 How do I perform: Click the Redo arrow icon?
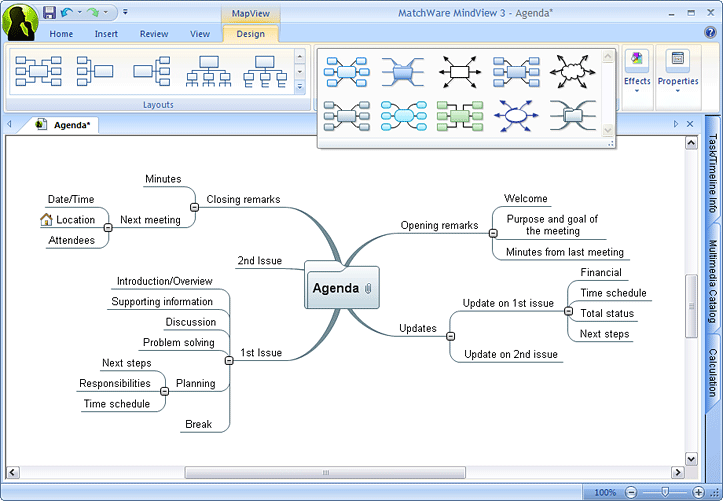pyautogui.click(x=93, y=12)
